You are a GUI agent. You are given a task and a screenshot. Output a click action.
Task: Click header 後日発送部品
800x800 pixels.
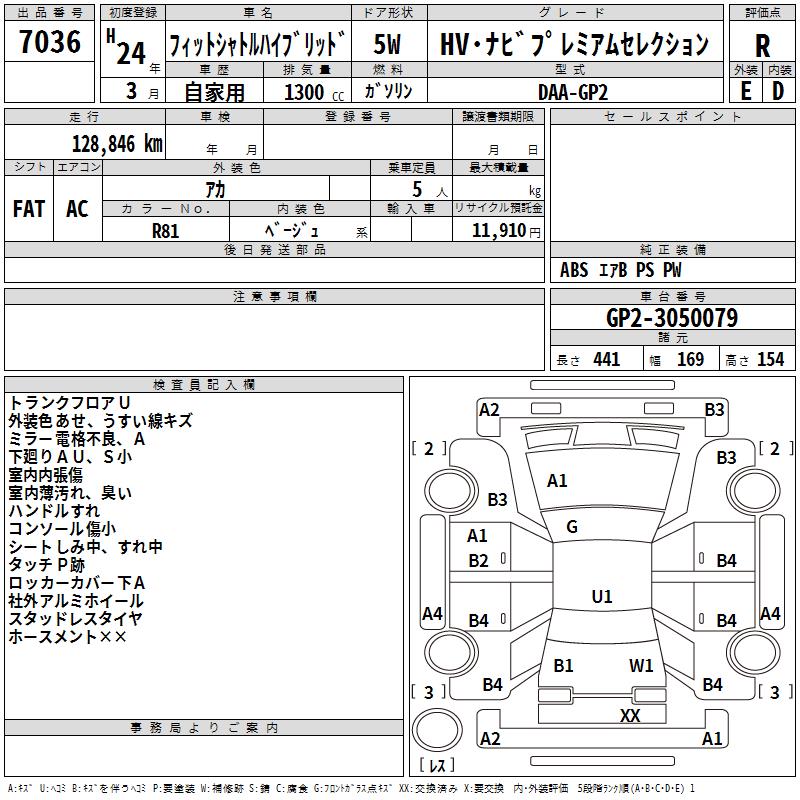pyautogui.click(x=275, y=249)
